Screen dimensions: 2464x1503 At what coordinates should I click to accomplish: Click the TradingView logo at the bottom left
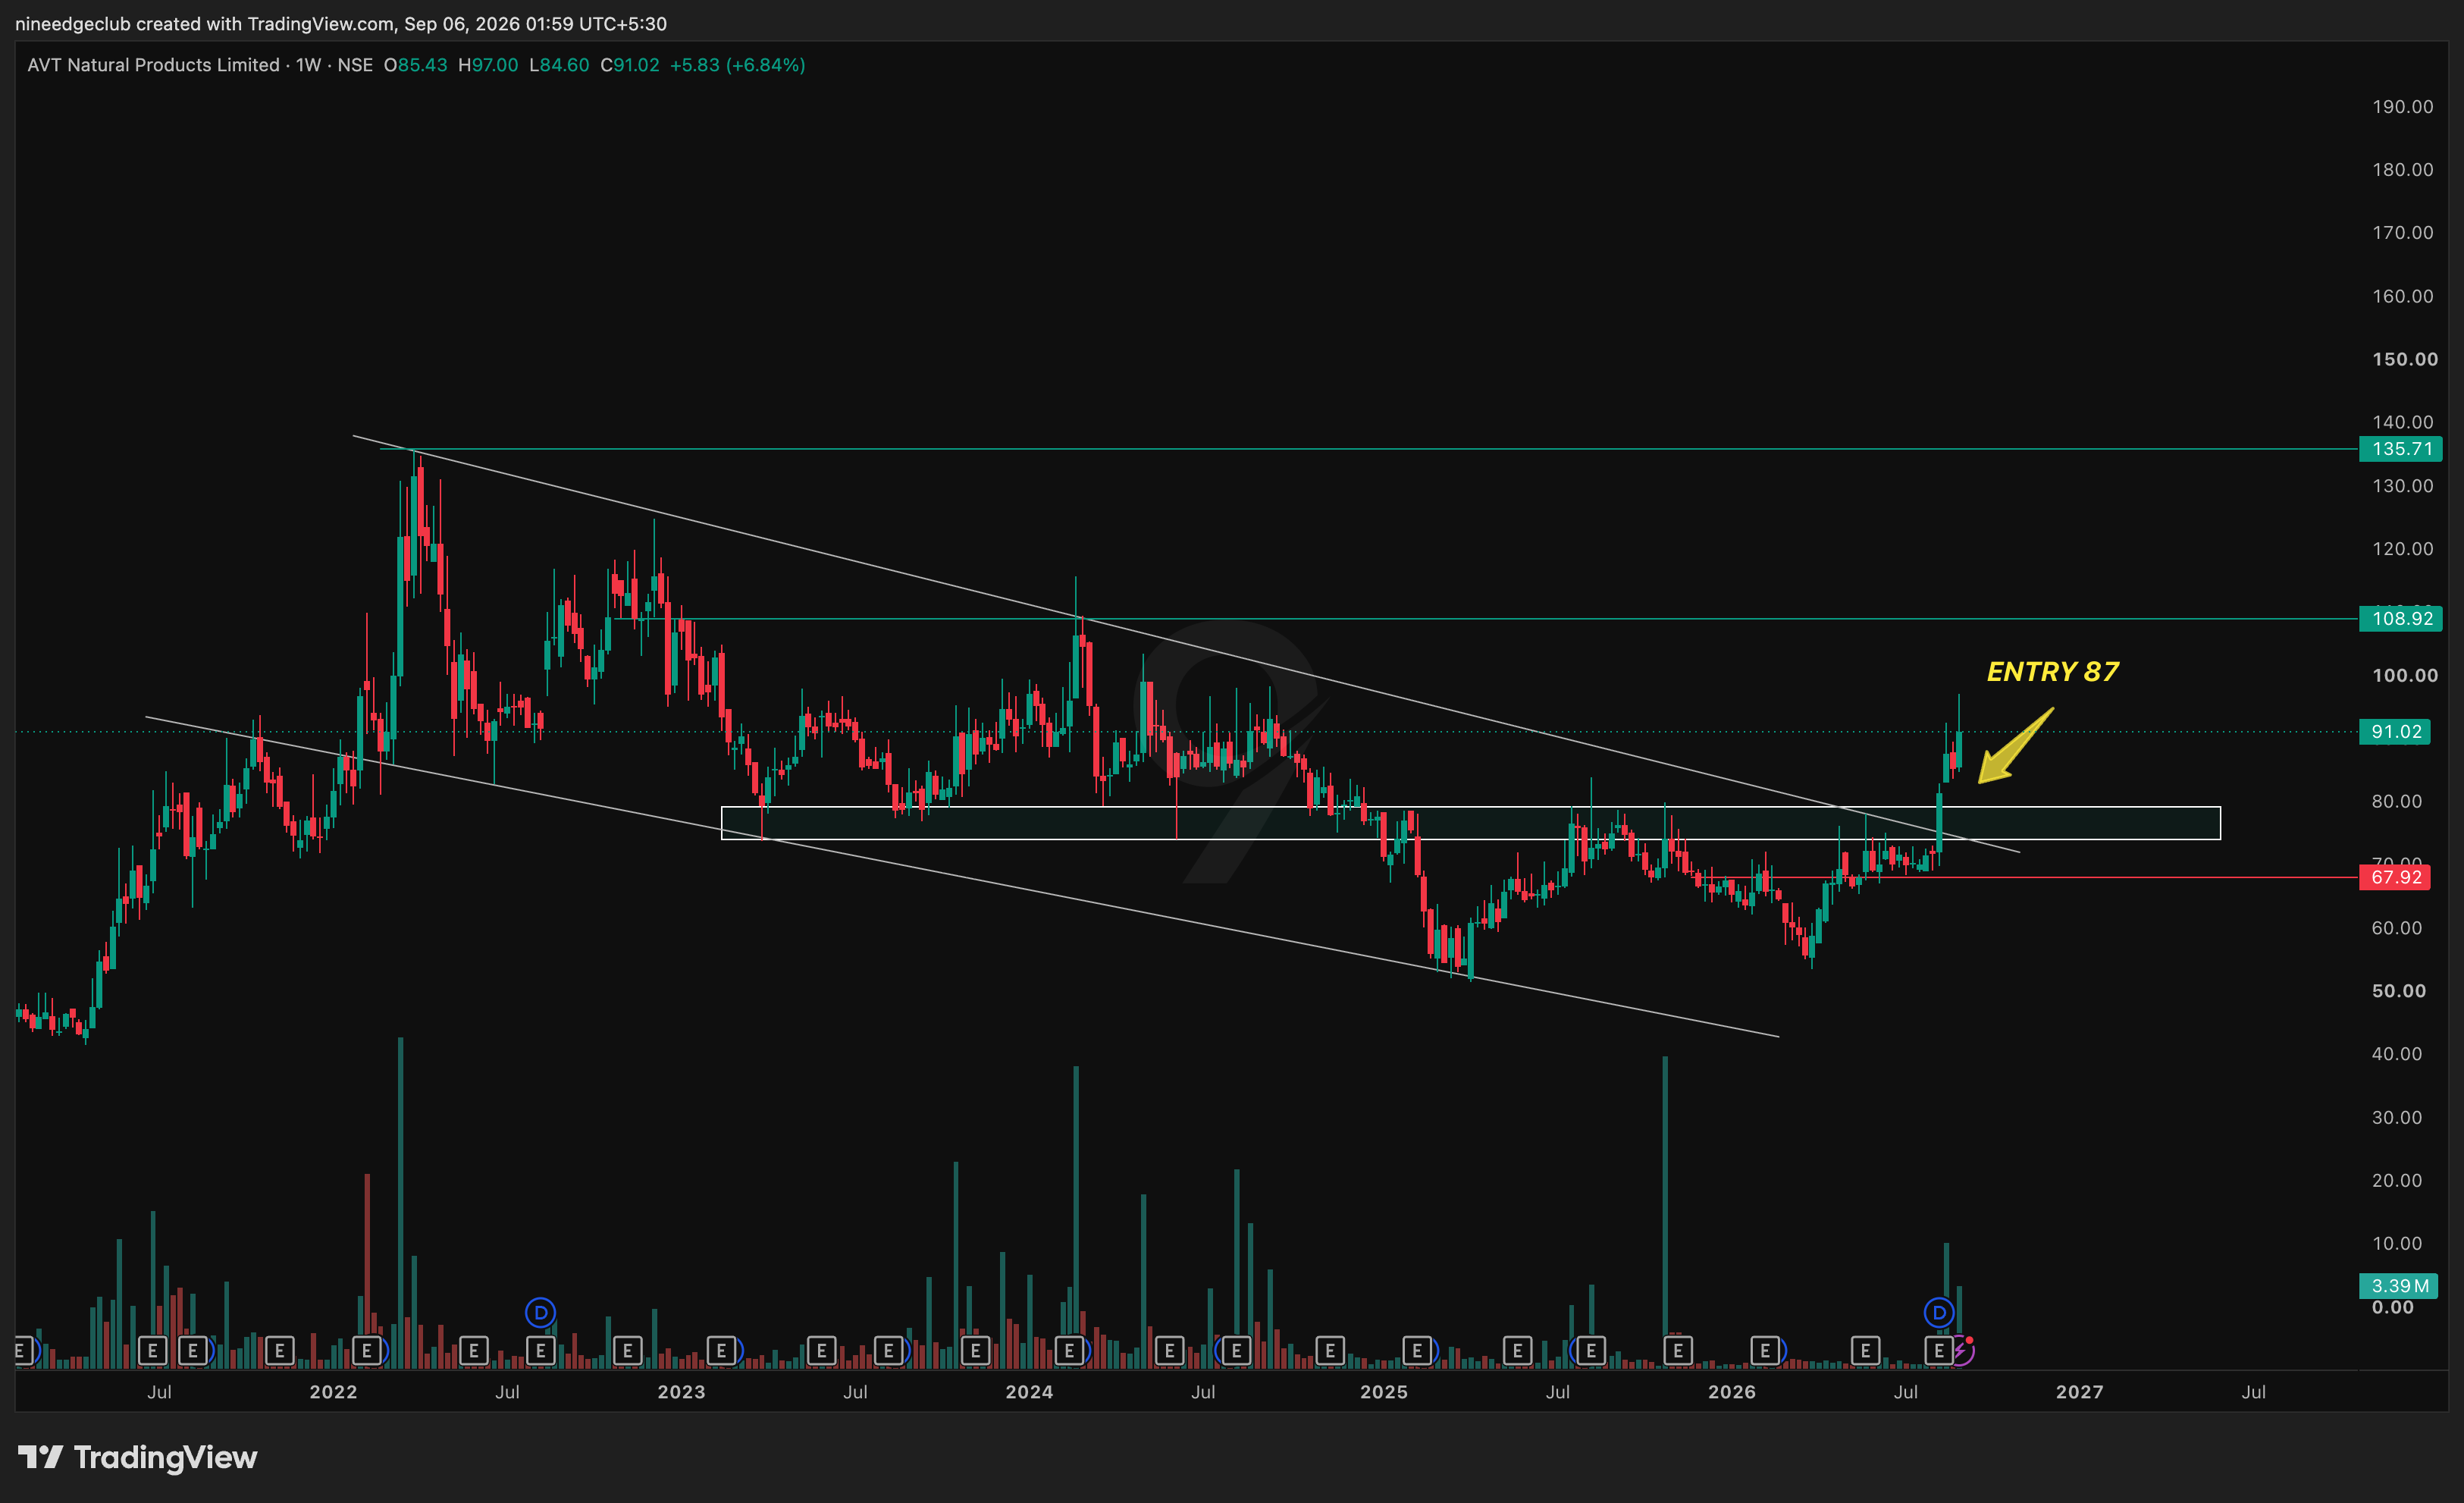[x=138, y=1457]
